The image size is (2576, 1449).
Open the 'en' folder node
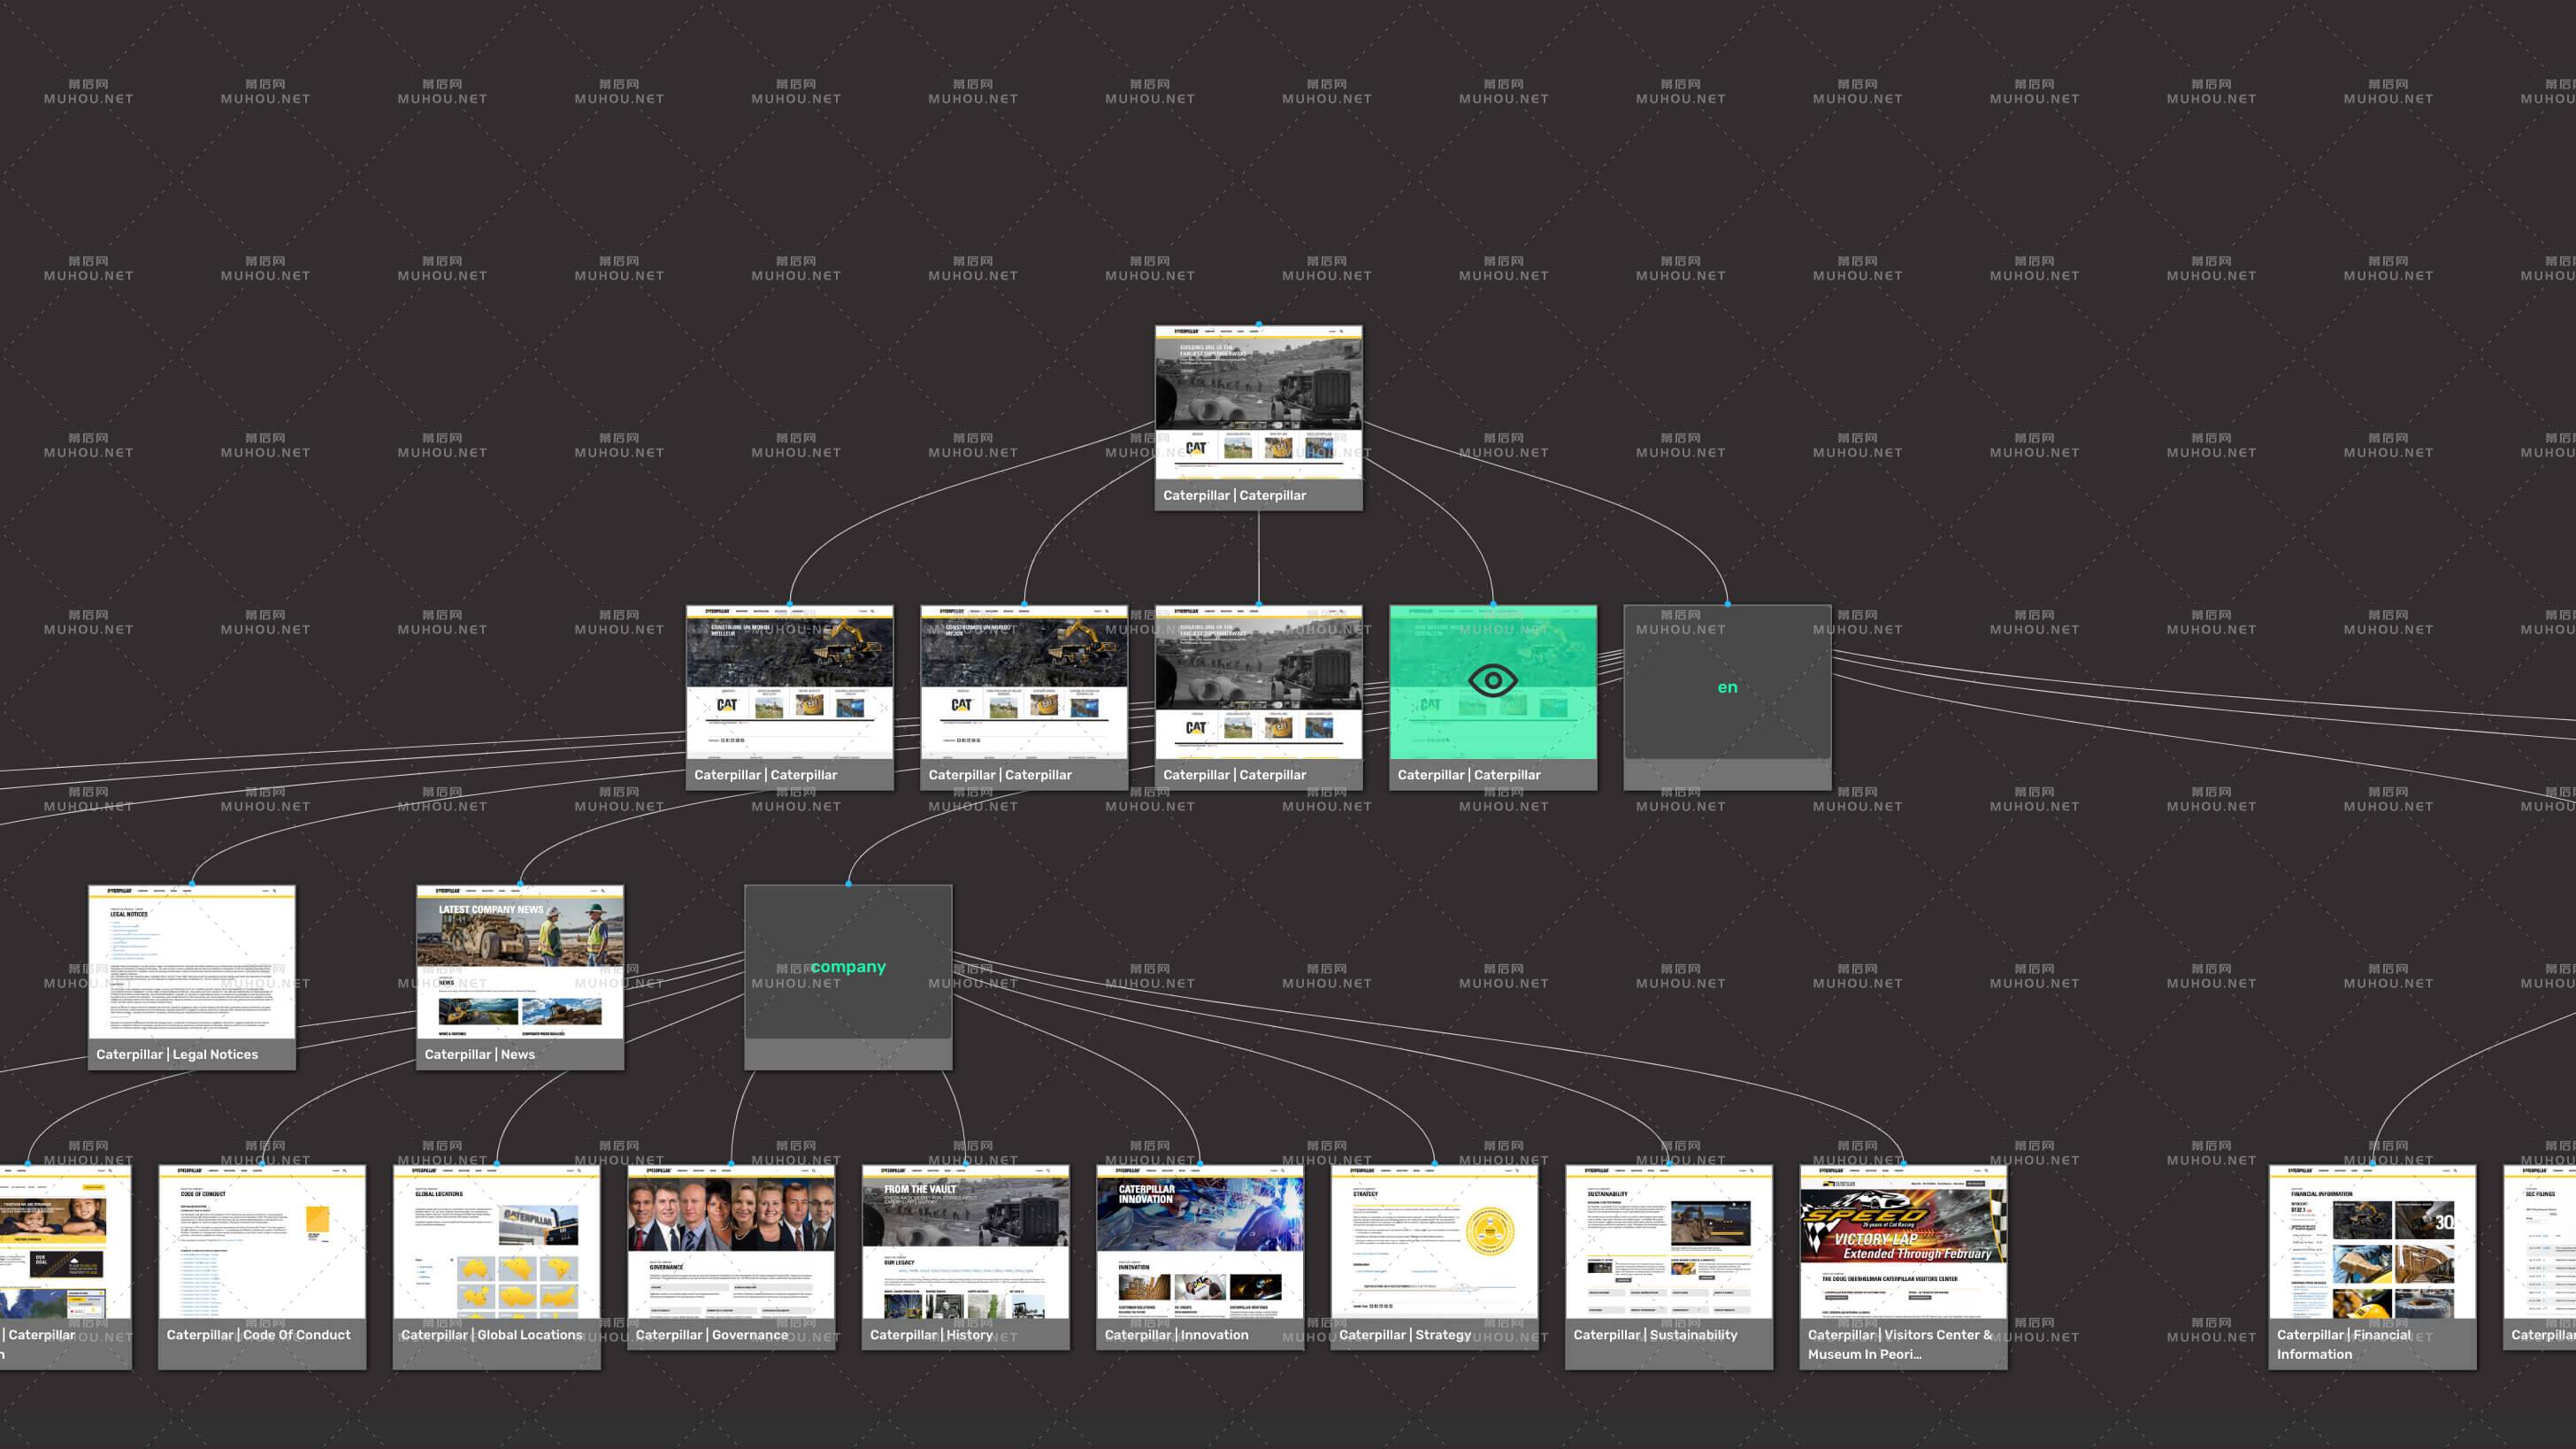[1727, 687]
